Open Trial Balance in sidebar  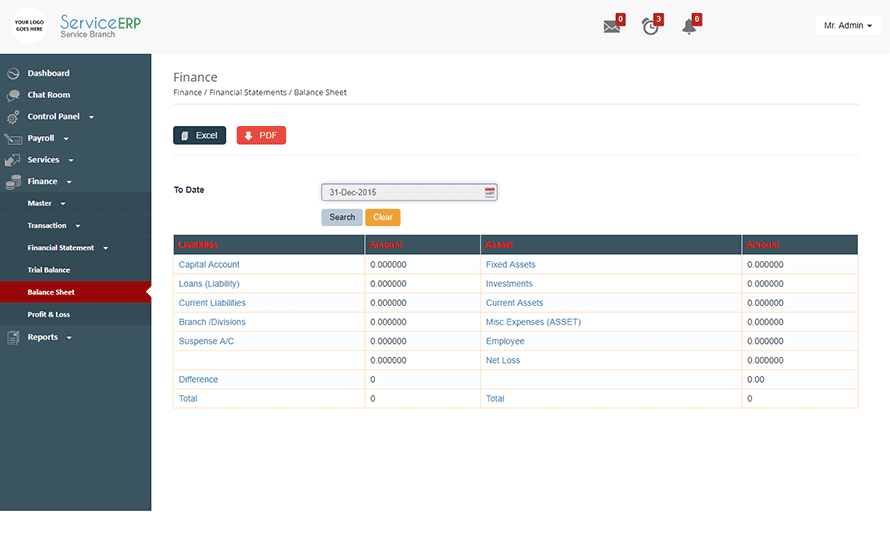tap(49, 270)
